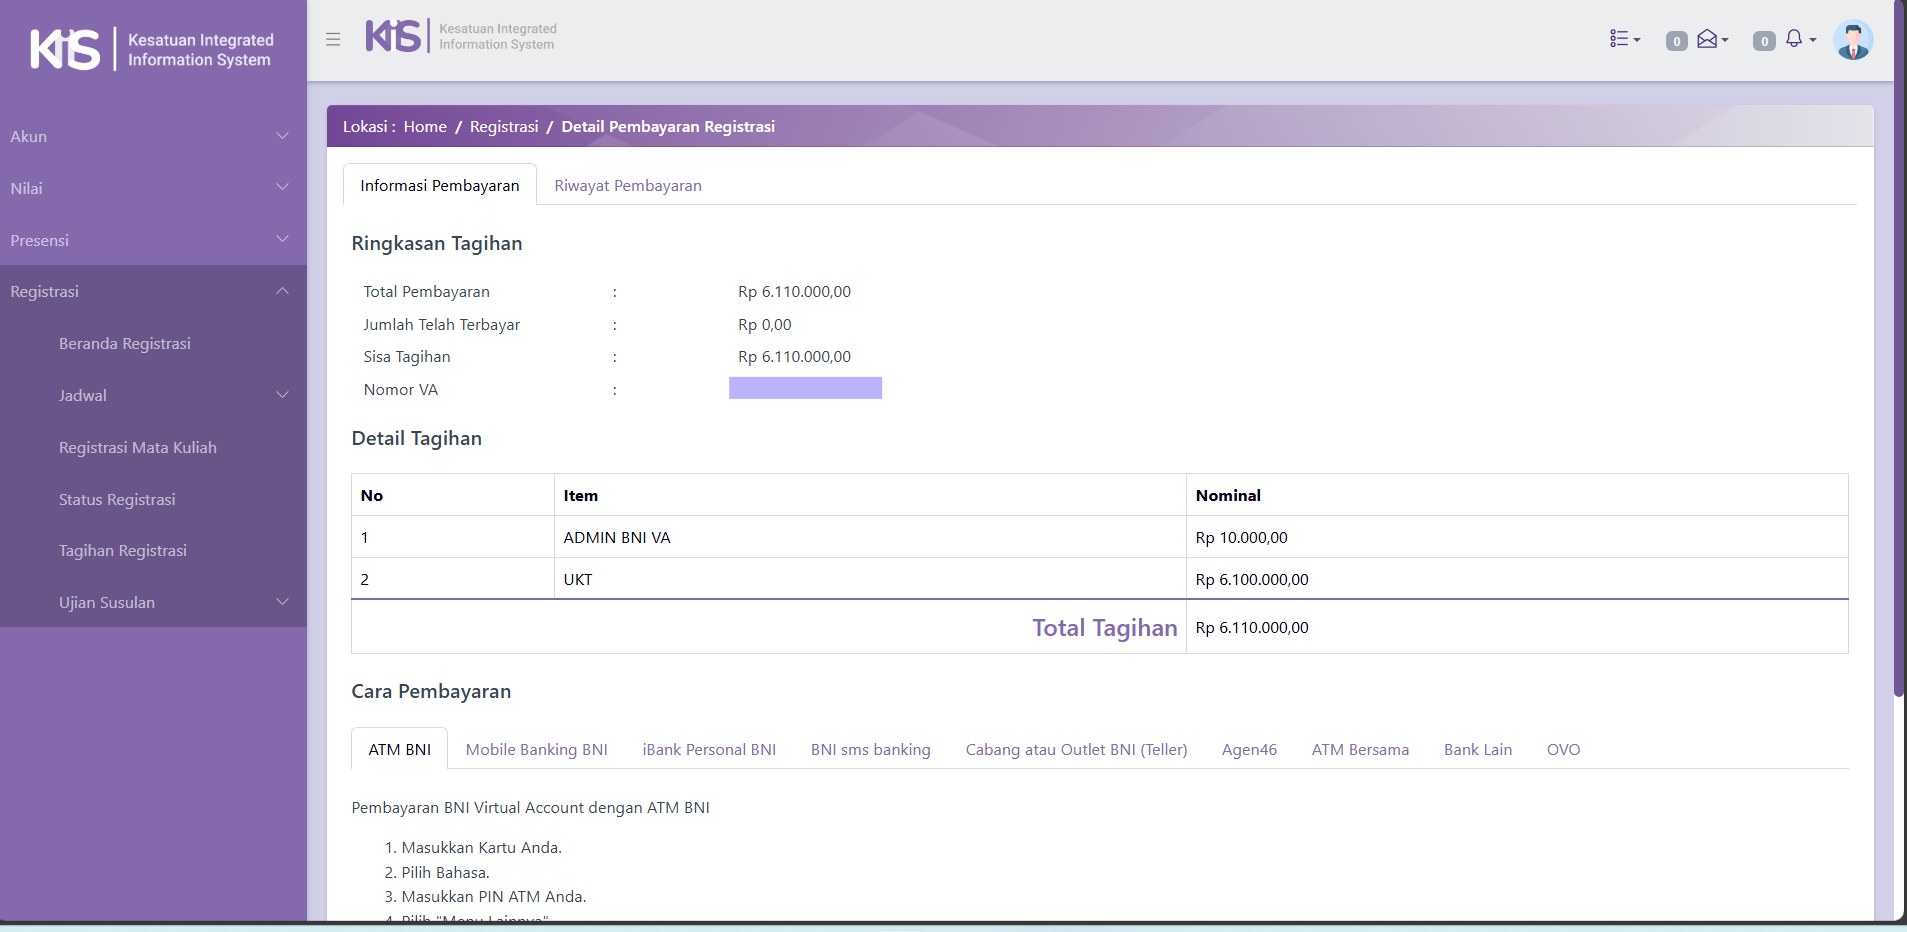This screenshot has height=932, width=1907.
Task: Open the envelope messages icon
Action: (1710, 39)
